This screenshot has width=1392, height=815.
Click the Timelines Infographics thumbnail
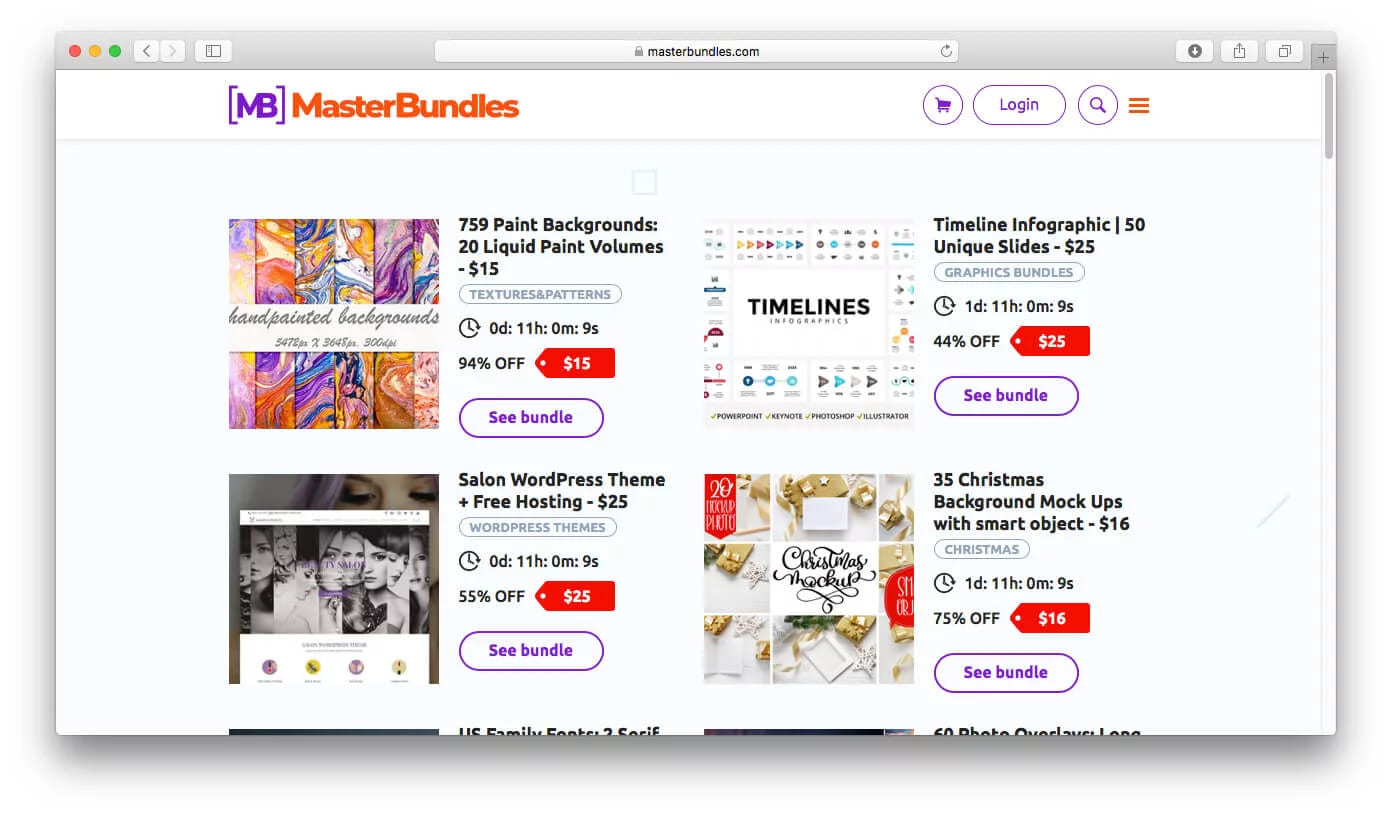pyautogui.click(x=809, y=324)
